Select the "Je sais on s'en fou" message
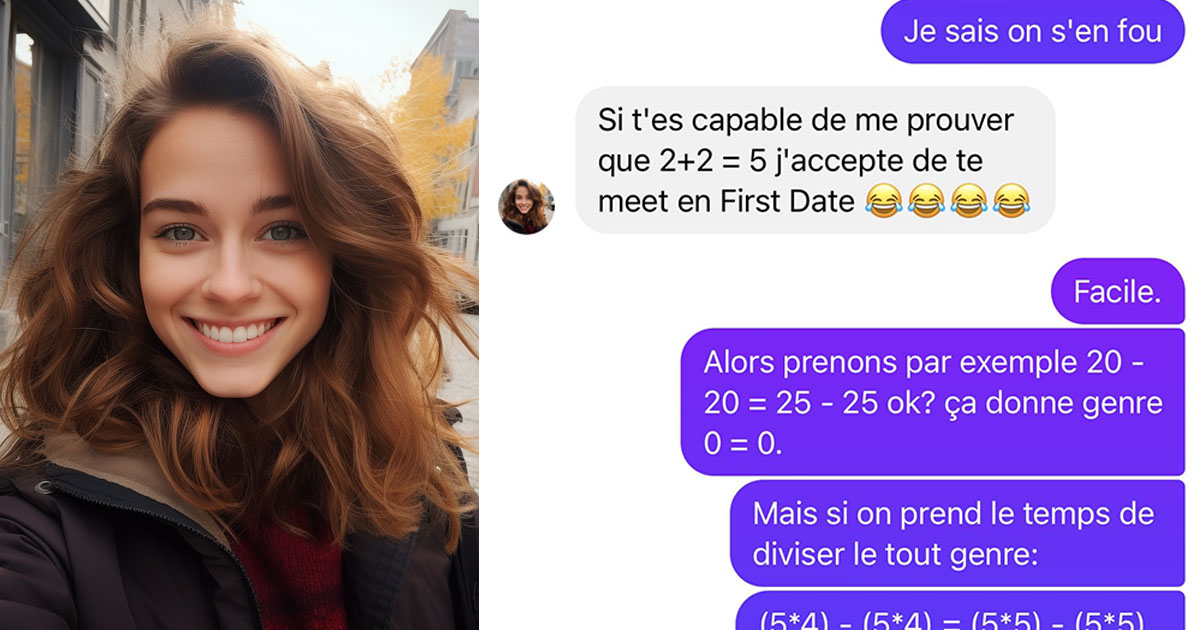This screenshot has width=1200, height=630. pyautogui.click(x=1032, y=31)
